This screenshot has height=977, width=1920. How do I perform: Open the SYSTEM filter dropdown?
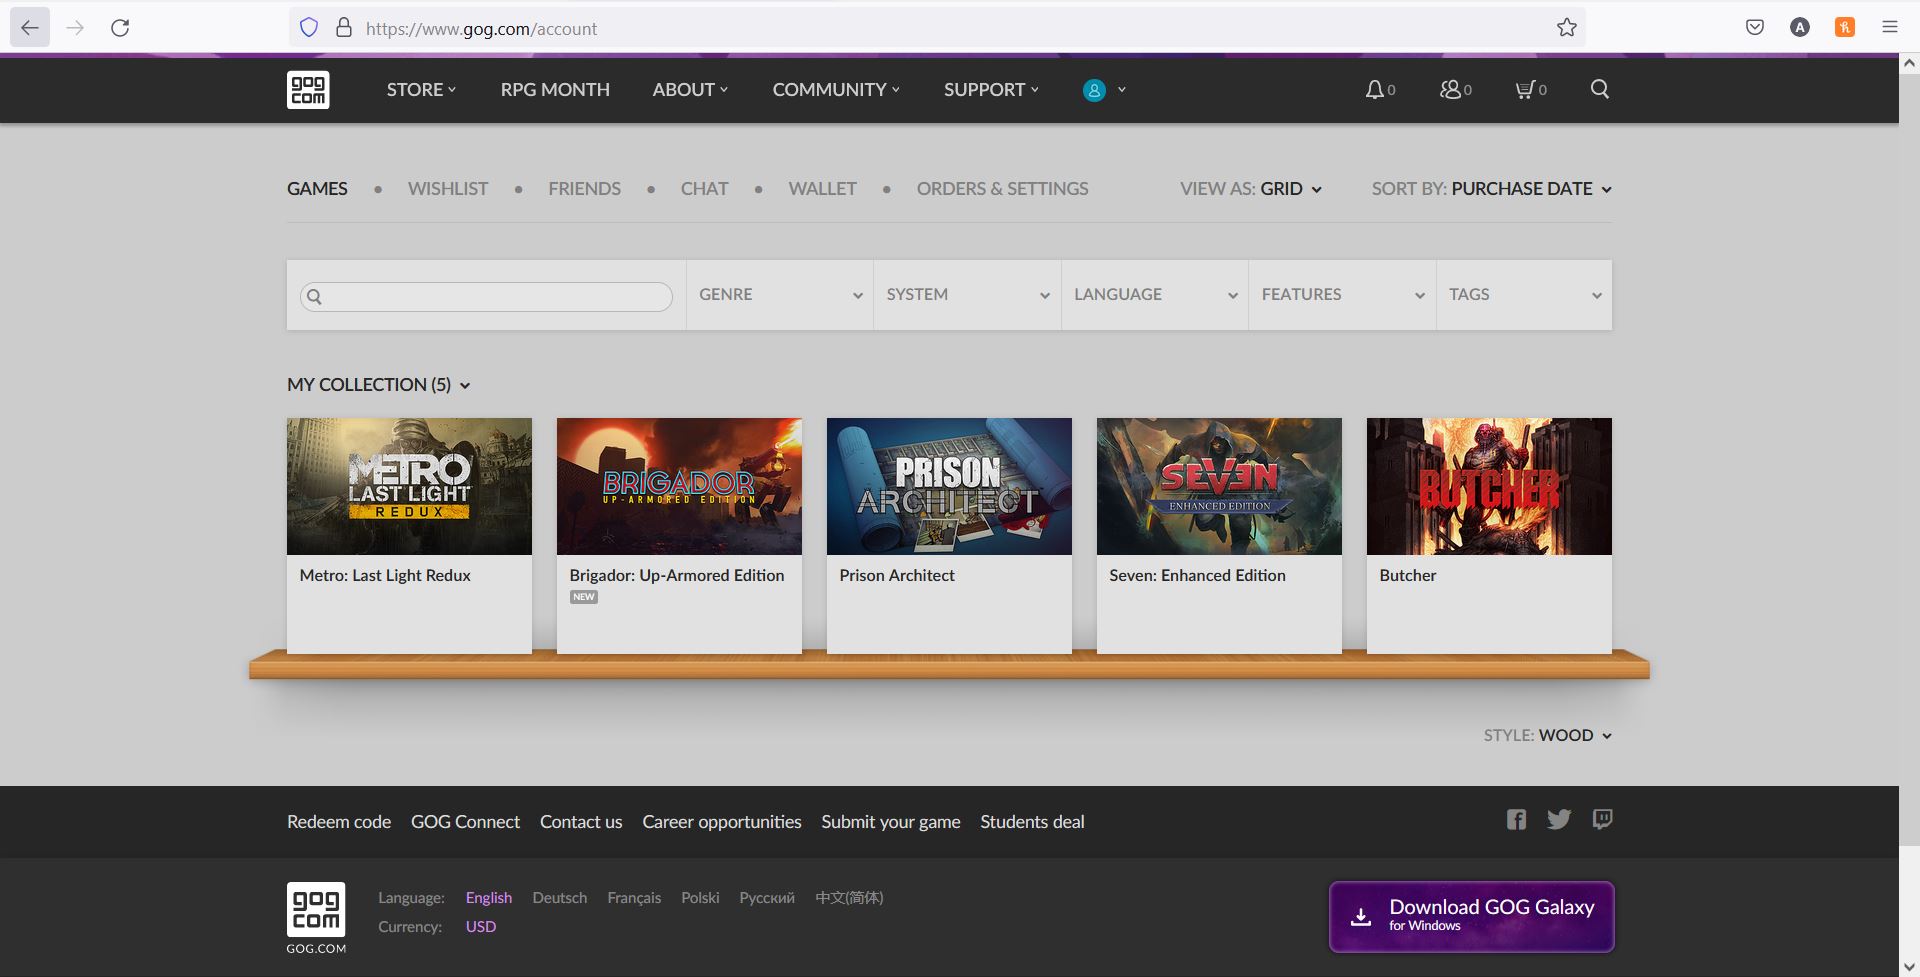coord(967,295)
